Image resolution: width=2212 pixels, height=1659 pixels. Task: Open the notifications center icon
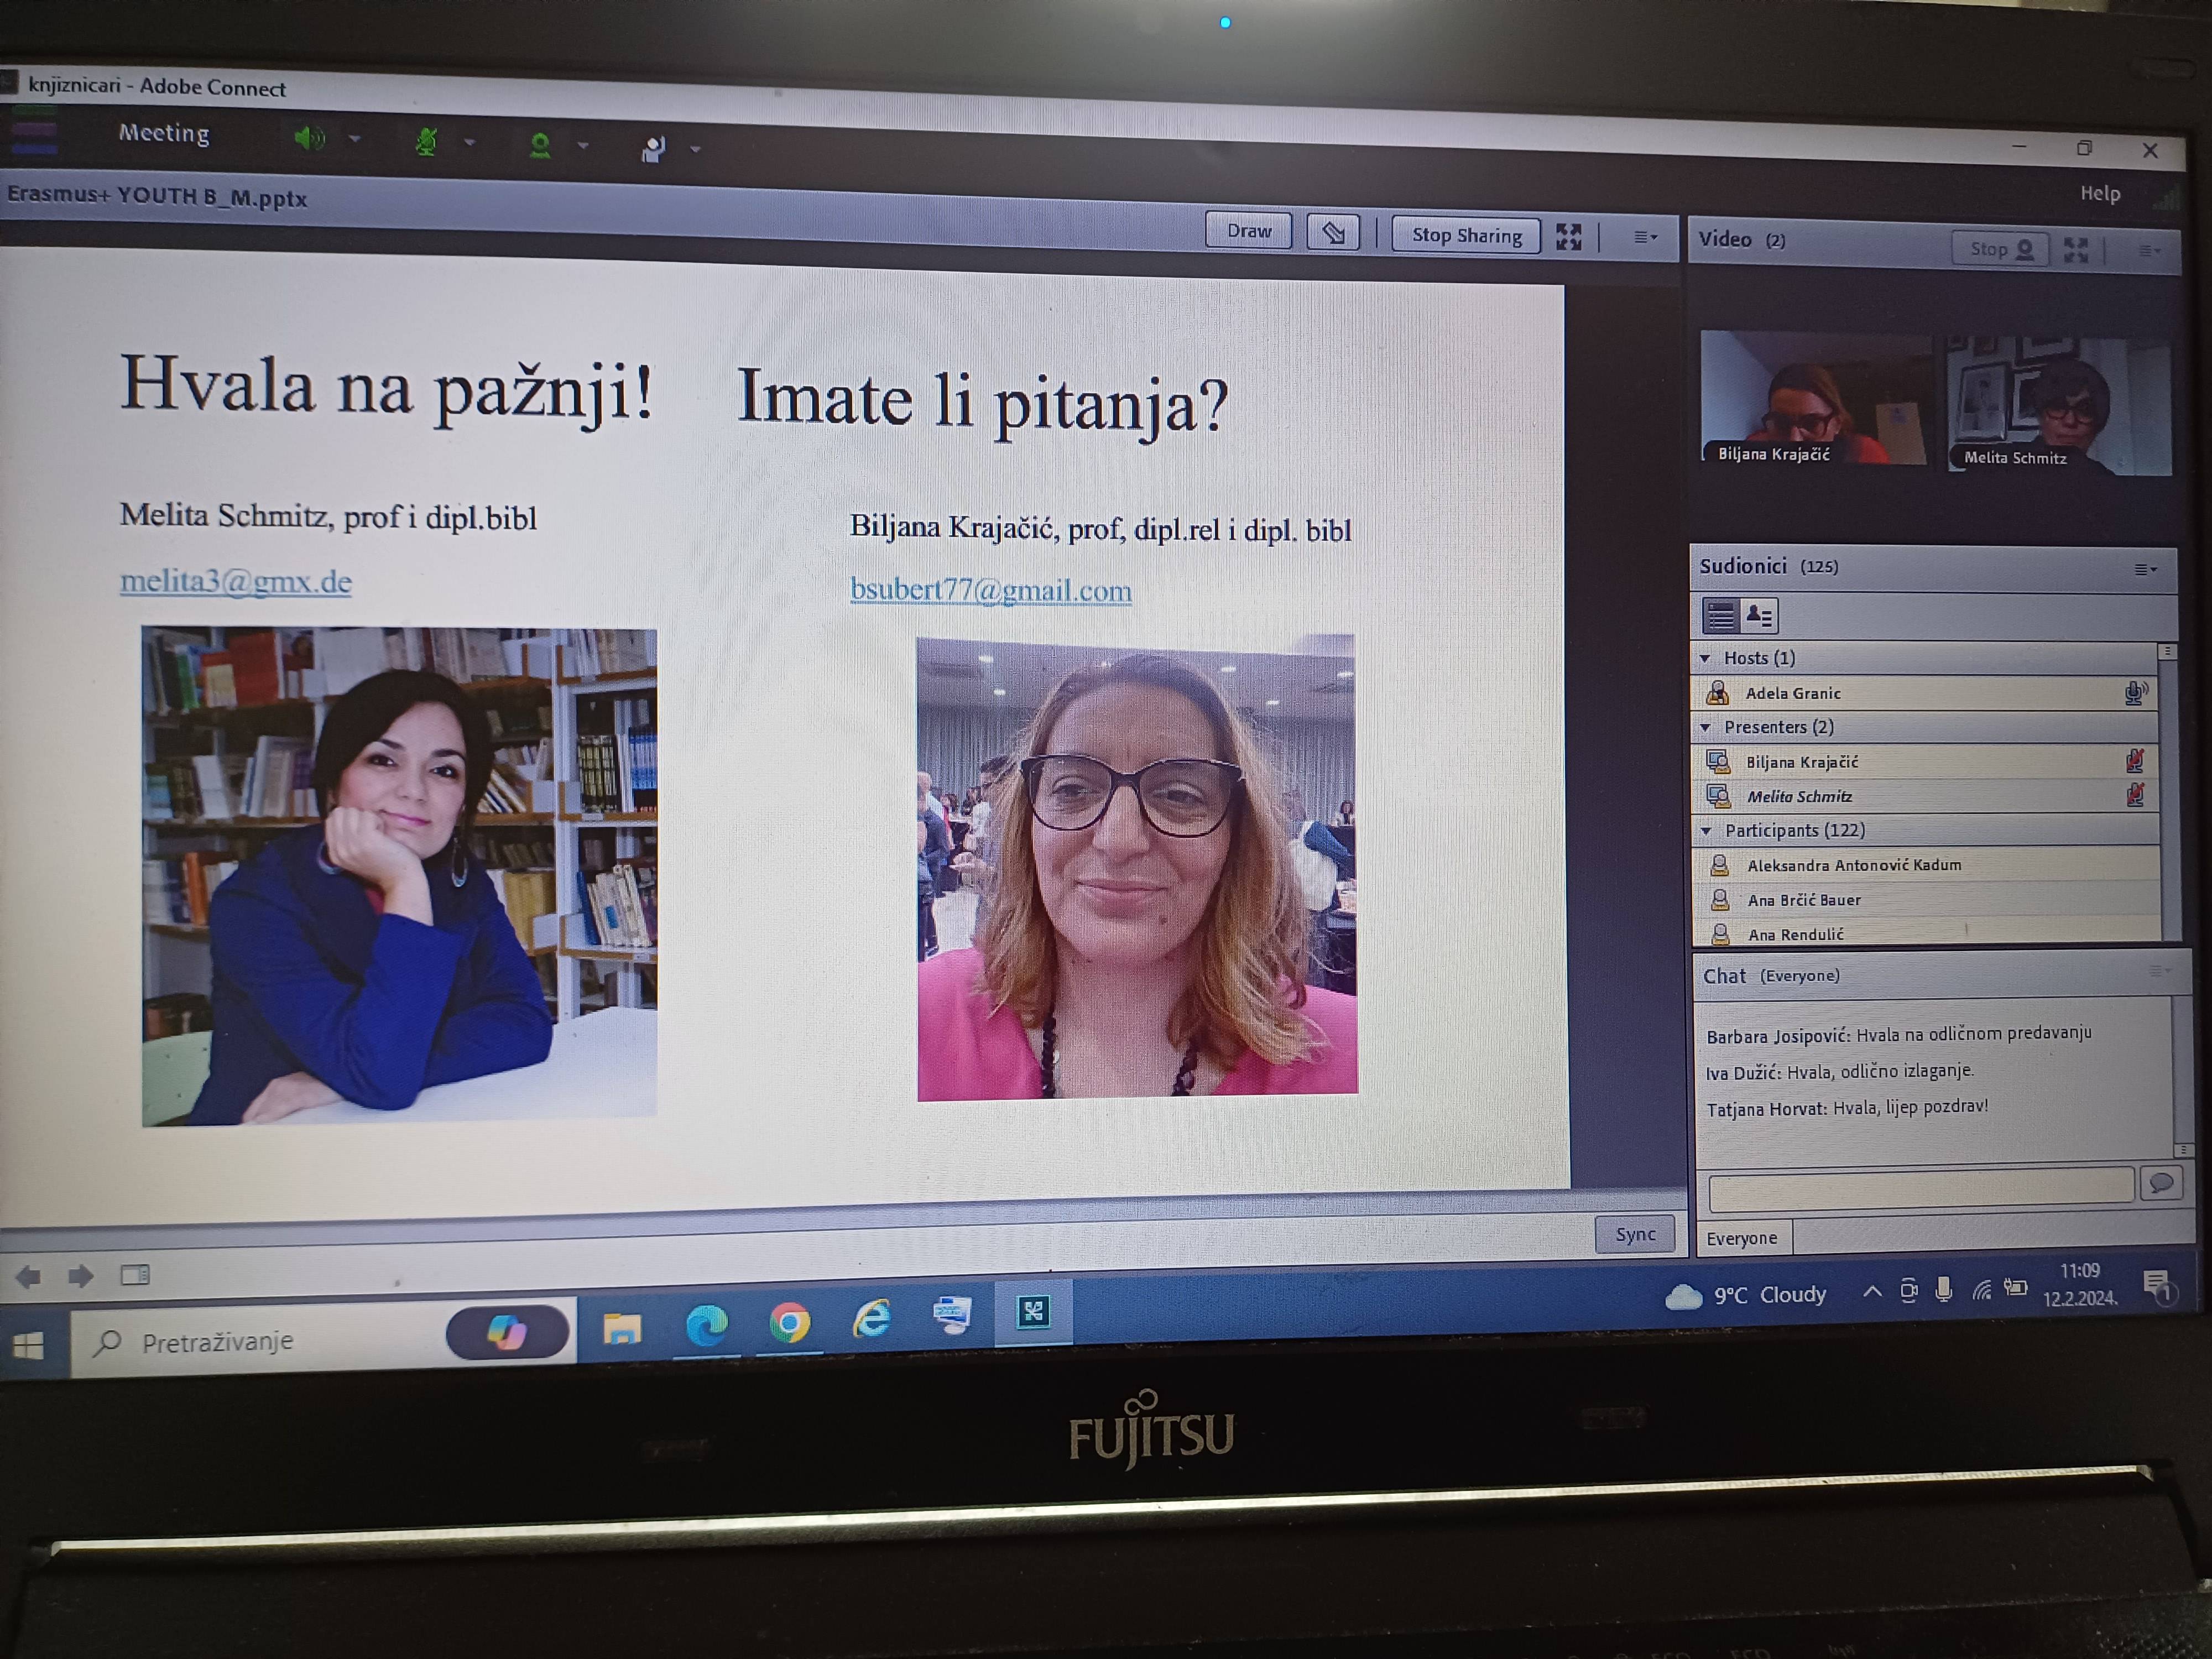2157,1288
